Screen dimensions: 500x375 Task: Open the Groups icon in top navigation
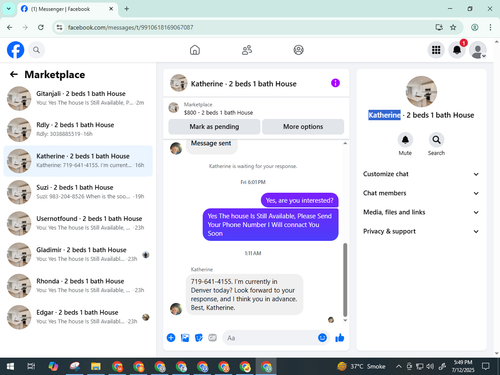point(298,50)
